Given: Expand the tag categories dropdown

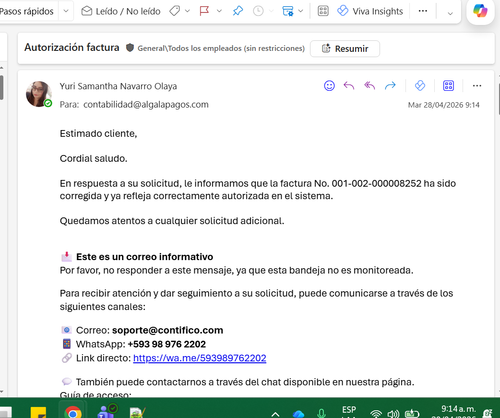Looking at the screenshot, I should pyautogui.click(x=187, y=11).
